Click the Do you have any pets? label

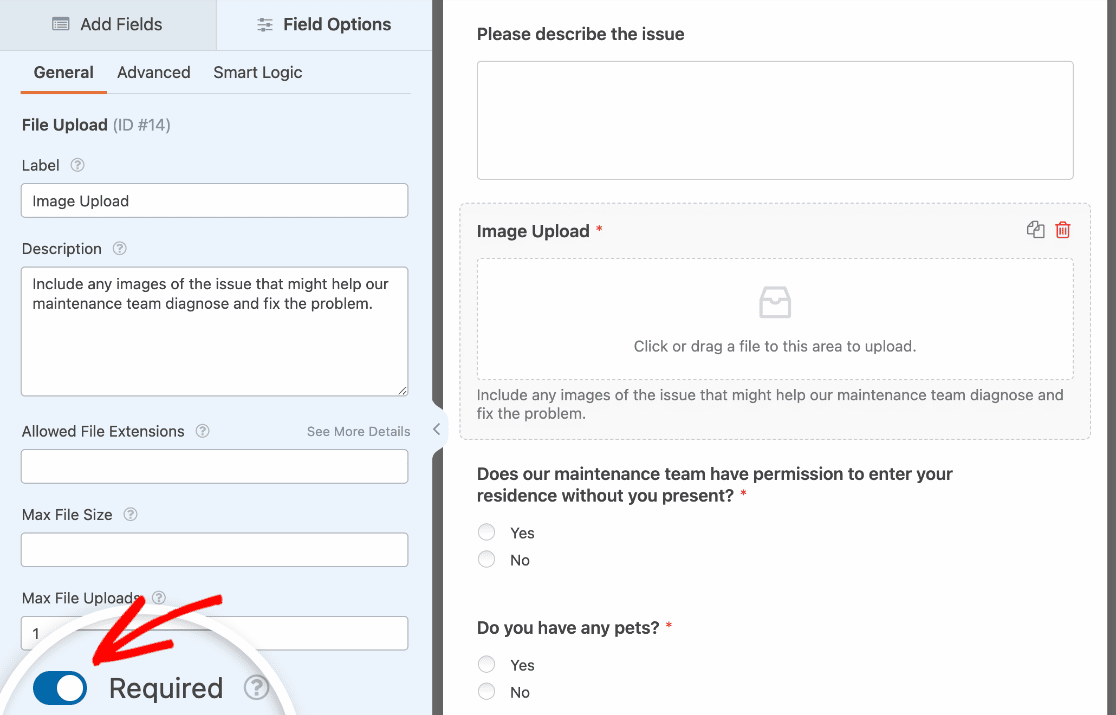pos(568,628)
